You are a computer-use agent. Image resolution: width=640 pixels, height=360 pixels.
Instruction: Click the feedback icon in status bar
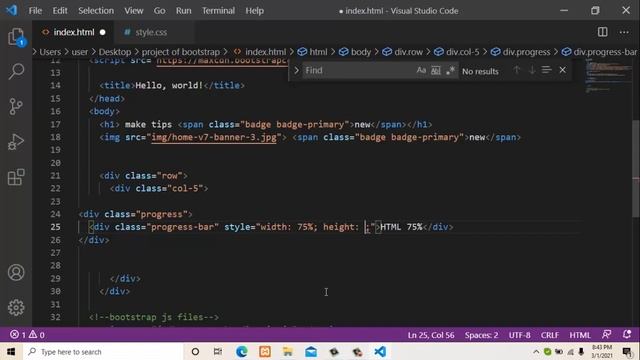[607, 335]
